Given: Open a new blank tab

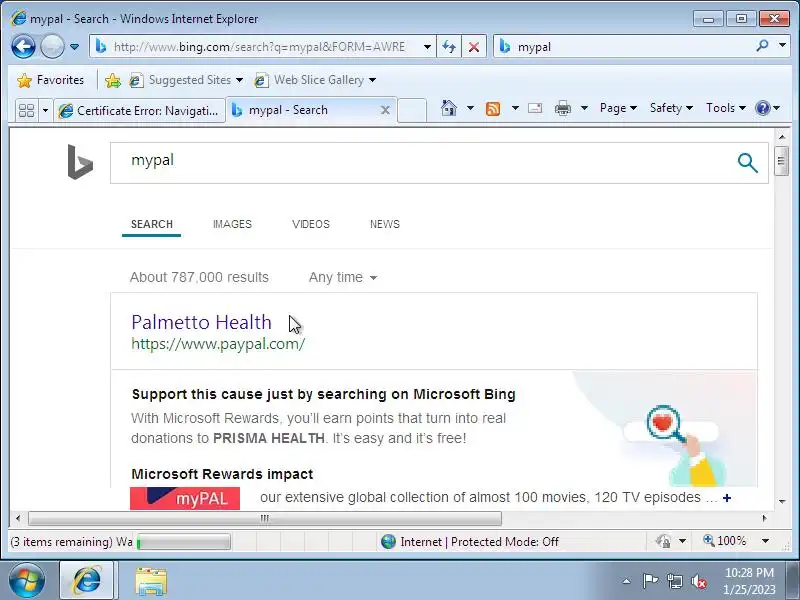Looking at the screenshot, I should pyautogui.click(x=412, y=110).
